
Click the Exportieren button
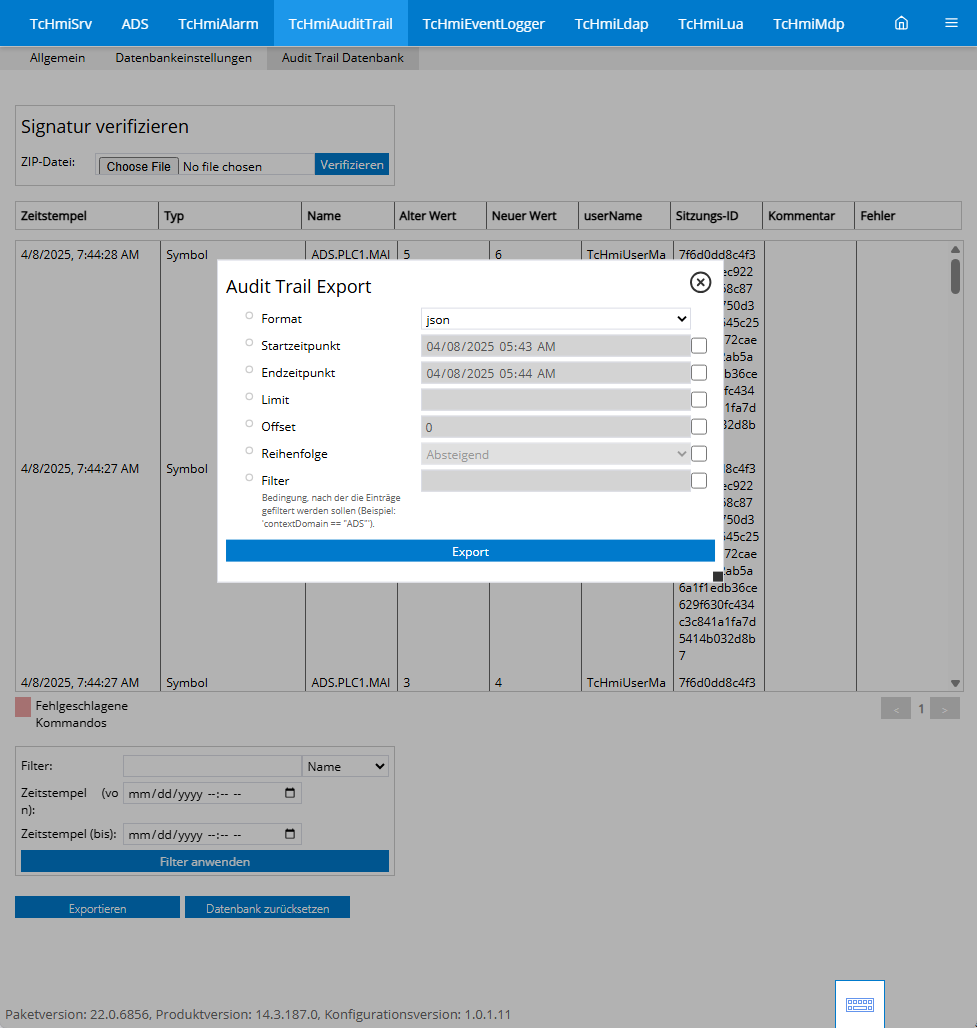(x=97, y=908)
